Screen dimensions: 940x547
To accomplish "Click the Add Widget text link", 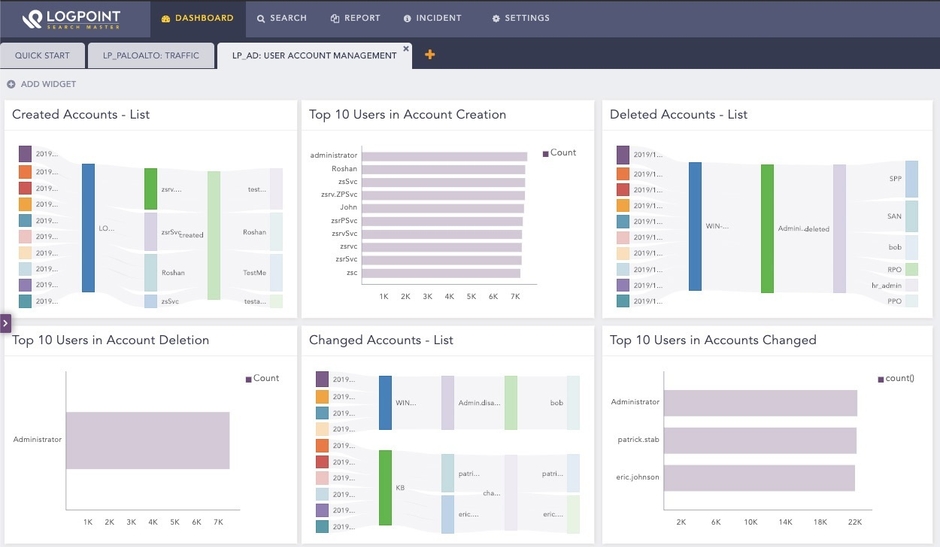I will click(x=48, y=84).
